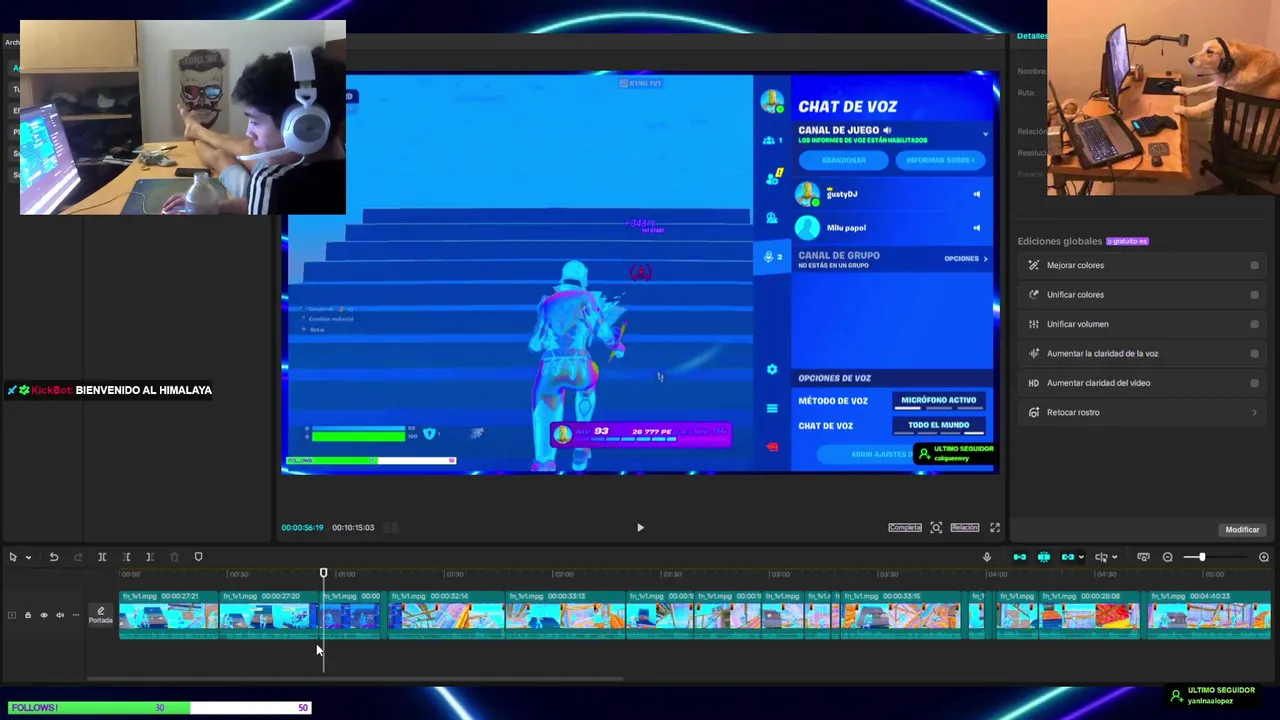Toggle clip linkage icon
1280x720 pixels.
coord(1067,557)
